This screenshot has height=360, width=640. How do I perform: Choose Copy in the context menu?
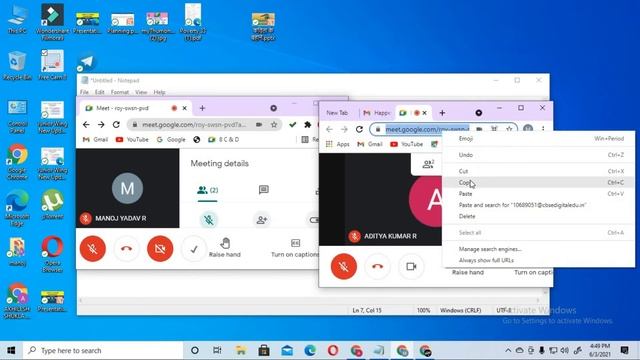coord(538,182)
